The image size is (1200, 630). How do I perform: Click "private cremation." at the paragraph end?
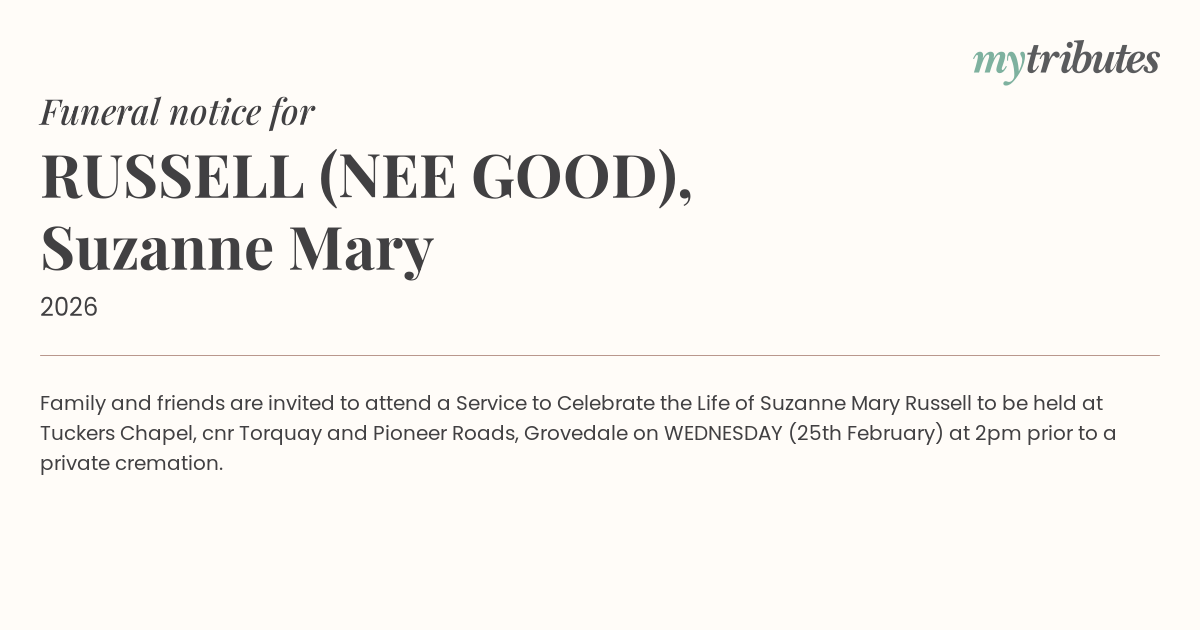coord(131,463)
